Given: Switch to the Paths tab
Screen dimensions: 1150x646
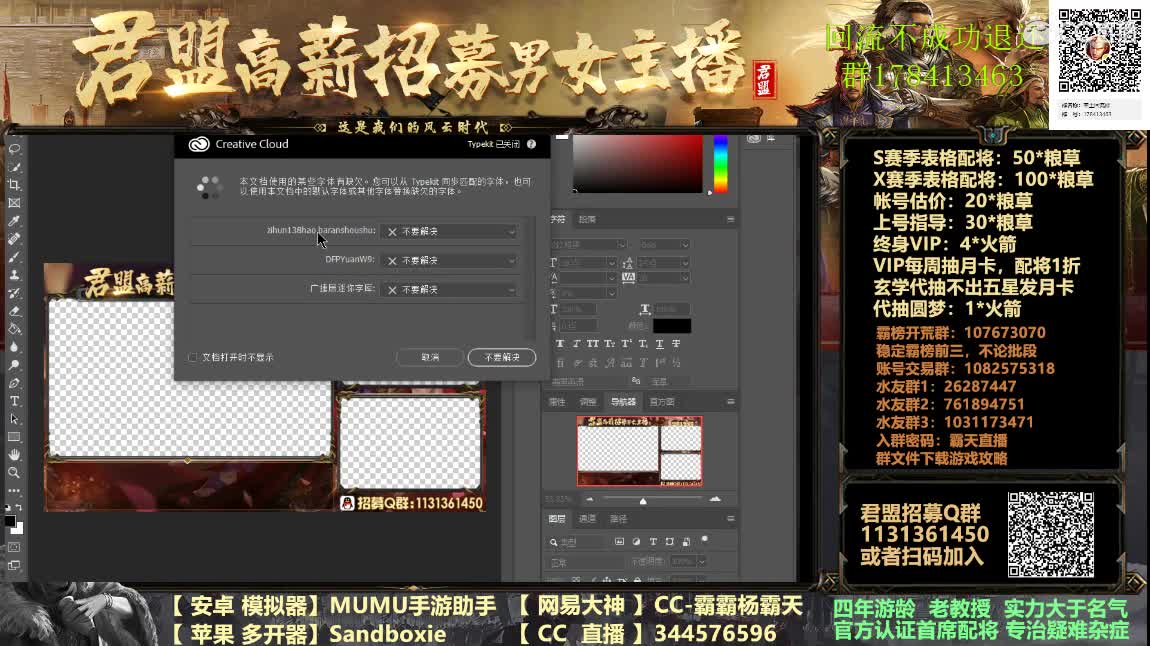Looking at the screenshot, I should coord(618,519).
